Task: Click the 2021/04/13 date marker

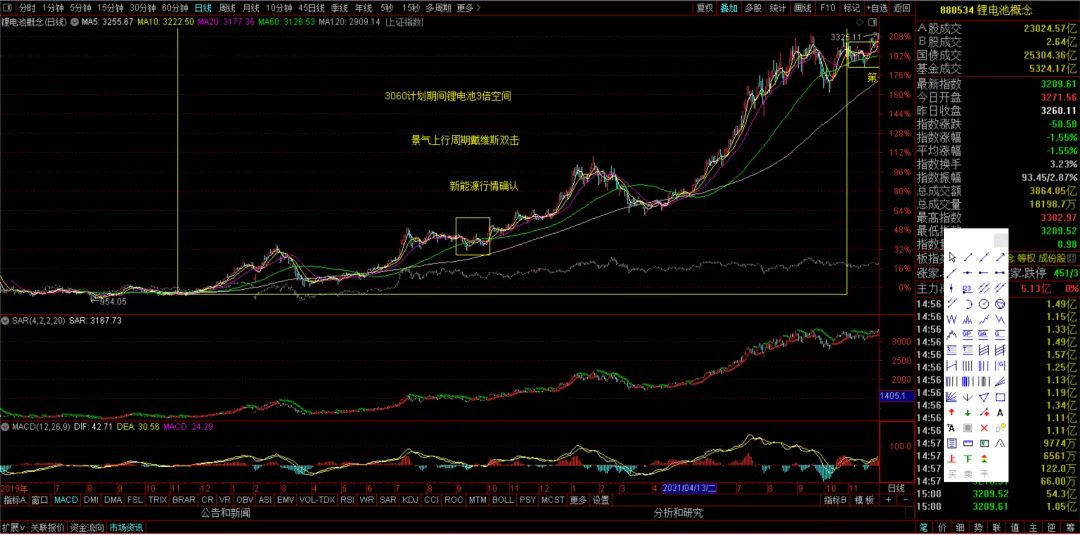Action: pyautogui.click(x=691, y=487)
